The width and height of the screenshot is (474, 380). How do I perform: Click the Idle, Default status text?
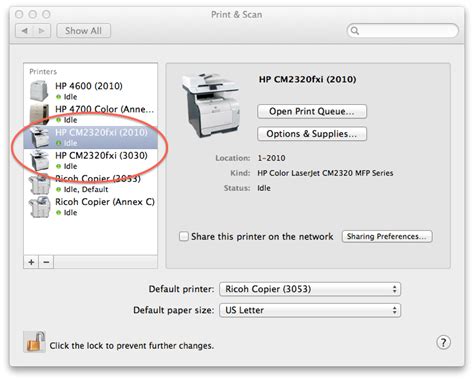pyautogui.click(x=86, y=189)
